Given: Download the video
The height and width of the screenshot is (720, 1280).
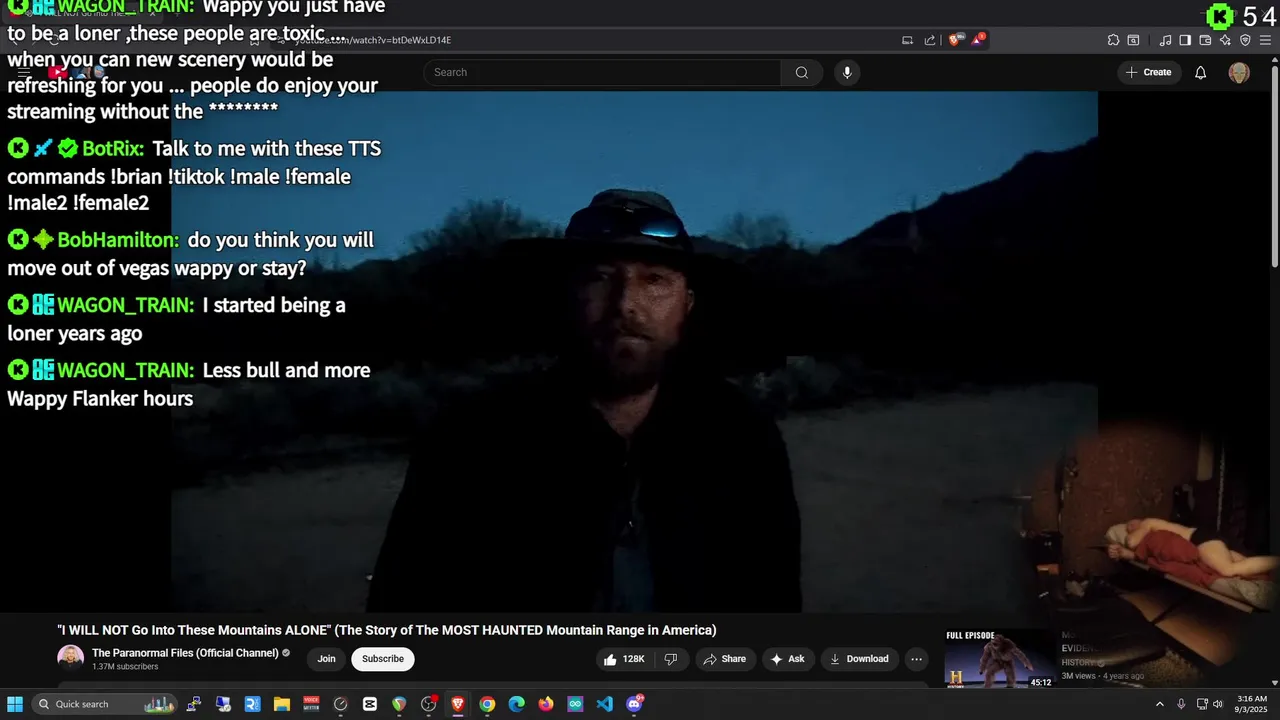Looking at the screenshot, I should click(x=860, y=659).
